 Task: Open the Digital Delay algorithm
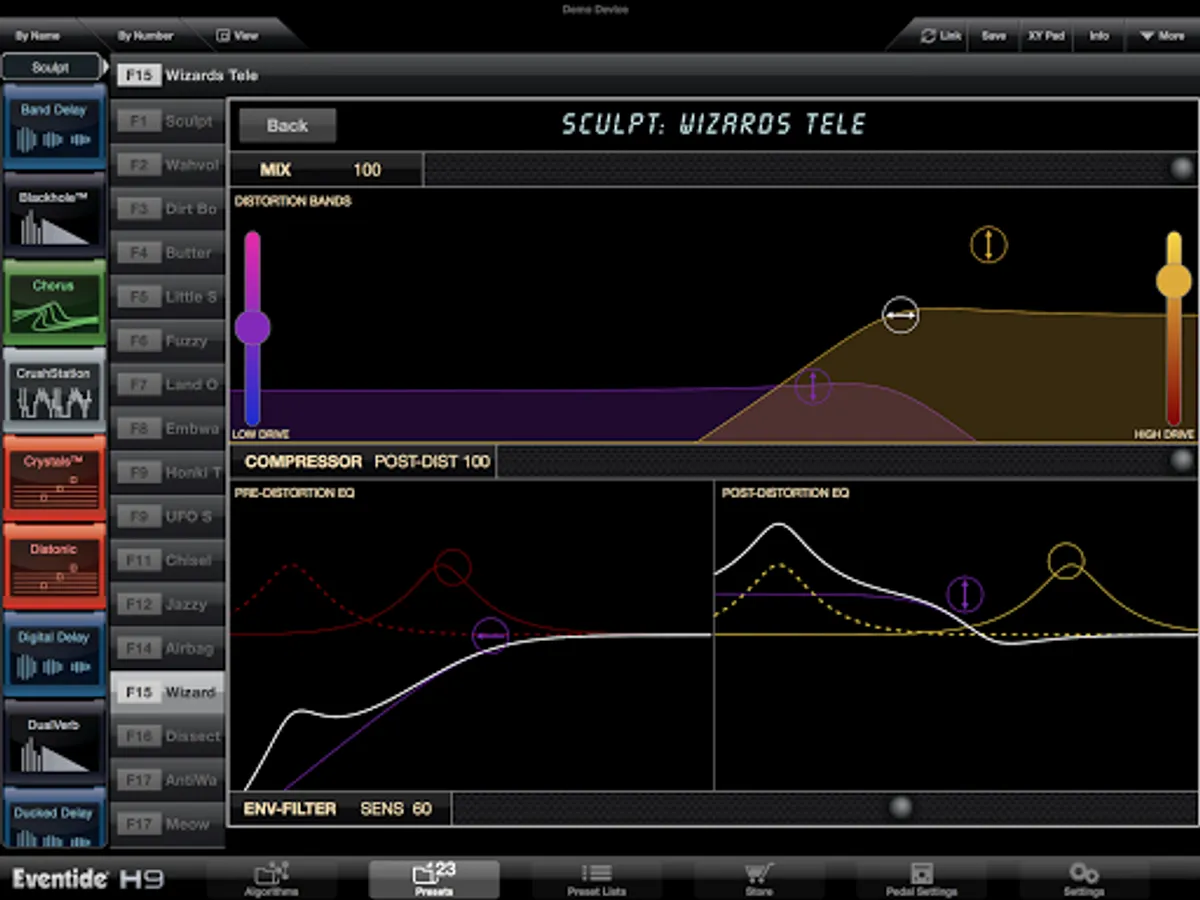pyautogui.click(x=53, y=656)
